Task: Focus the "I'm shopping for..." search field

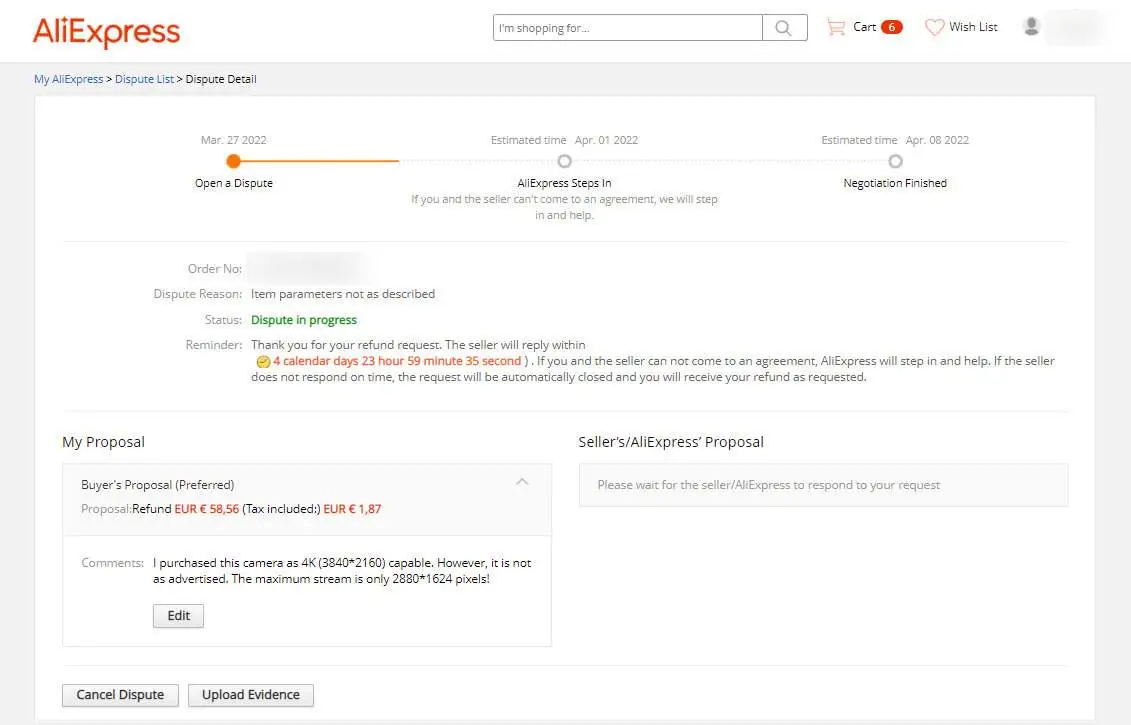Action: (628, 28)
